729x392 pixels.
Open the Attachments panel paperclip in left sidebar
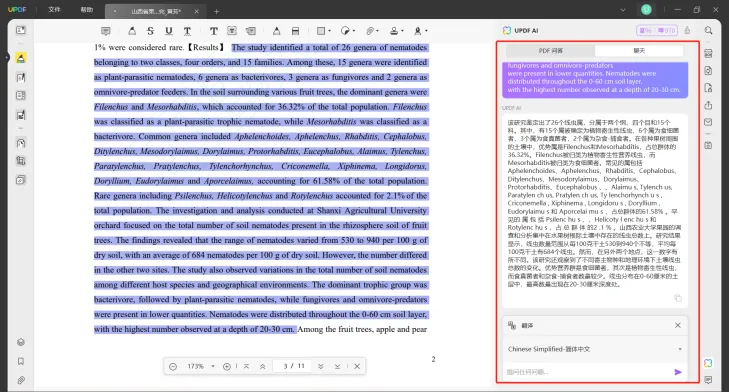tap(20, 380)
